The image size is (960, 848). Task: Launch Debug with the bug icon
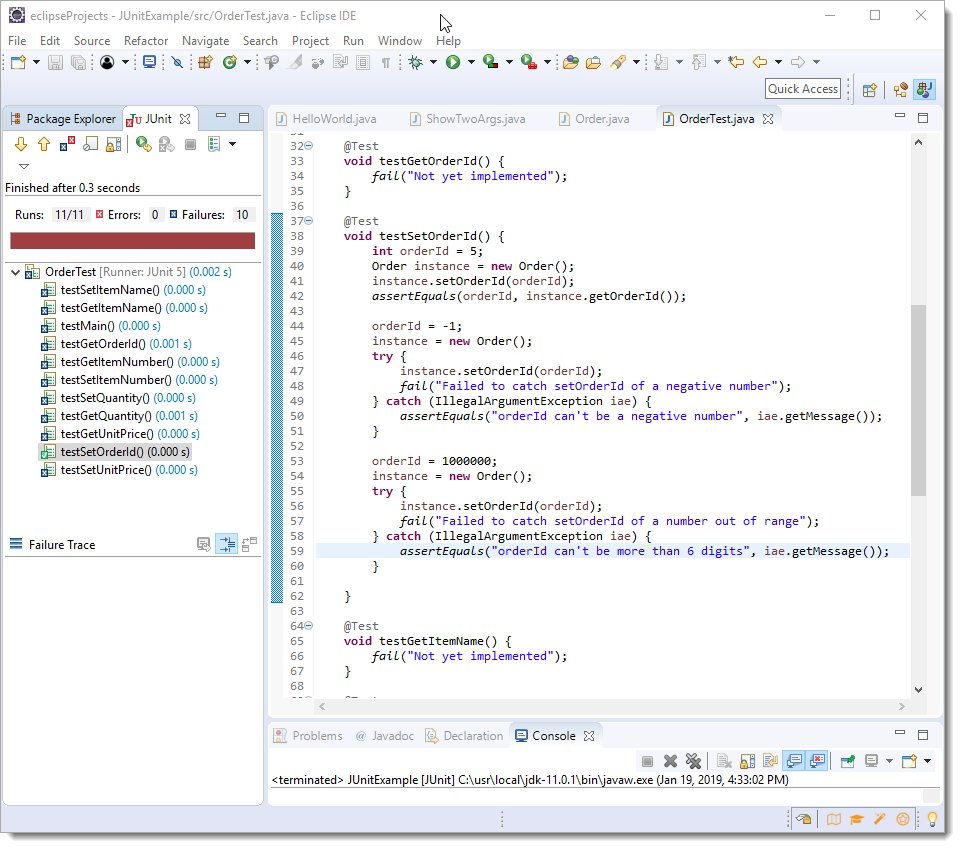click(416, 62)
